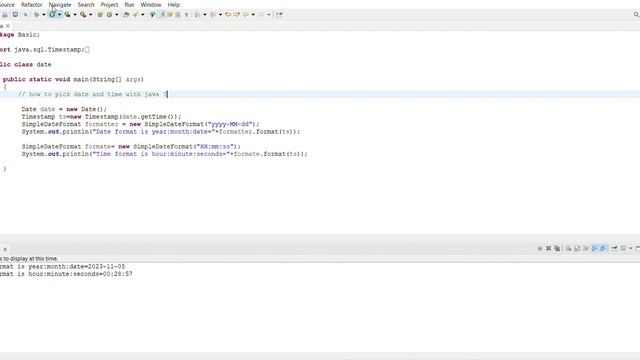Toggle Show Console When Standard Out Changes
This screenshot has width=640, height=360.
click(595, 248)
